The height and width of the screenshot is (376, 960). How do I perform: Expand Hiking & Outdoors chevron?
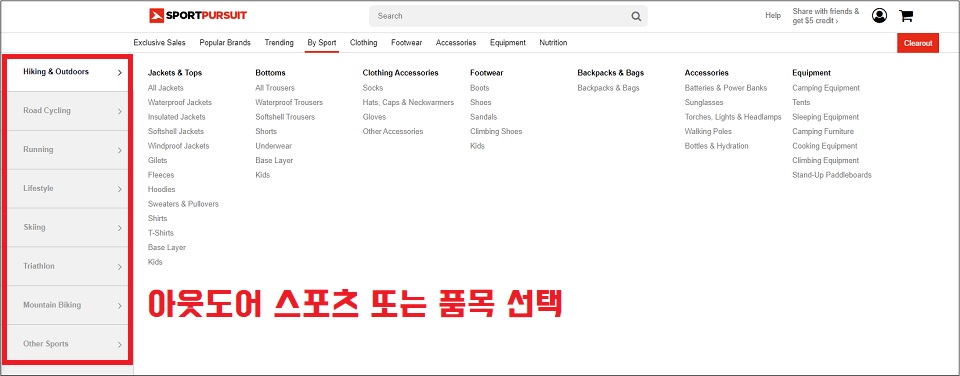pyautogui.click(x=120, y=73)
